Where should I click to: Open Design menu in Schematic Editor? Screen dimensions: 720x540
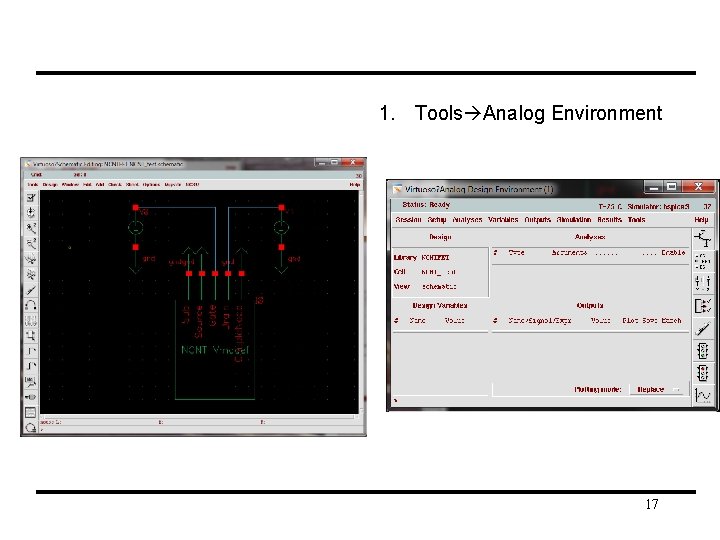point(50,185)
